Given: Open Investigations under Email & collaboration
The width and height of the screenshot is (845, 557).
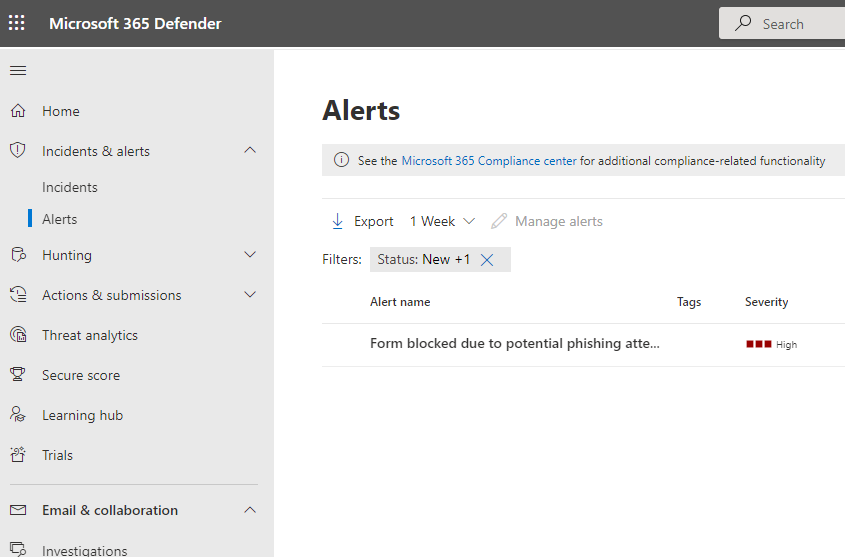Looking at the screenshot, I should 85,551.
